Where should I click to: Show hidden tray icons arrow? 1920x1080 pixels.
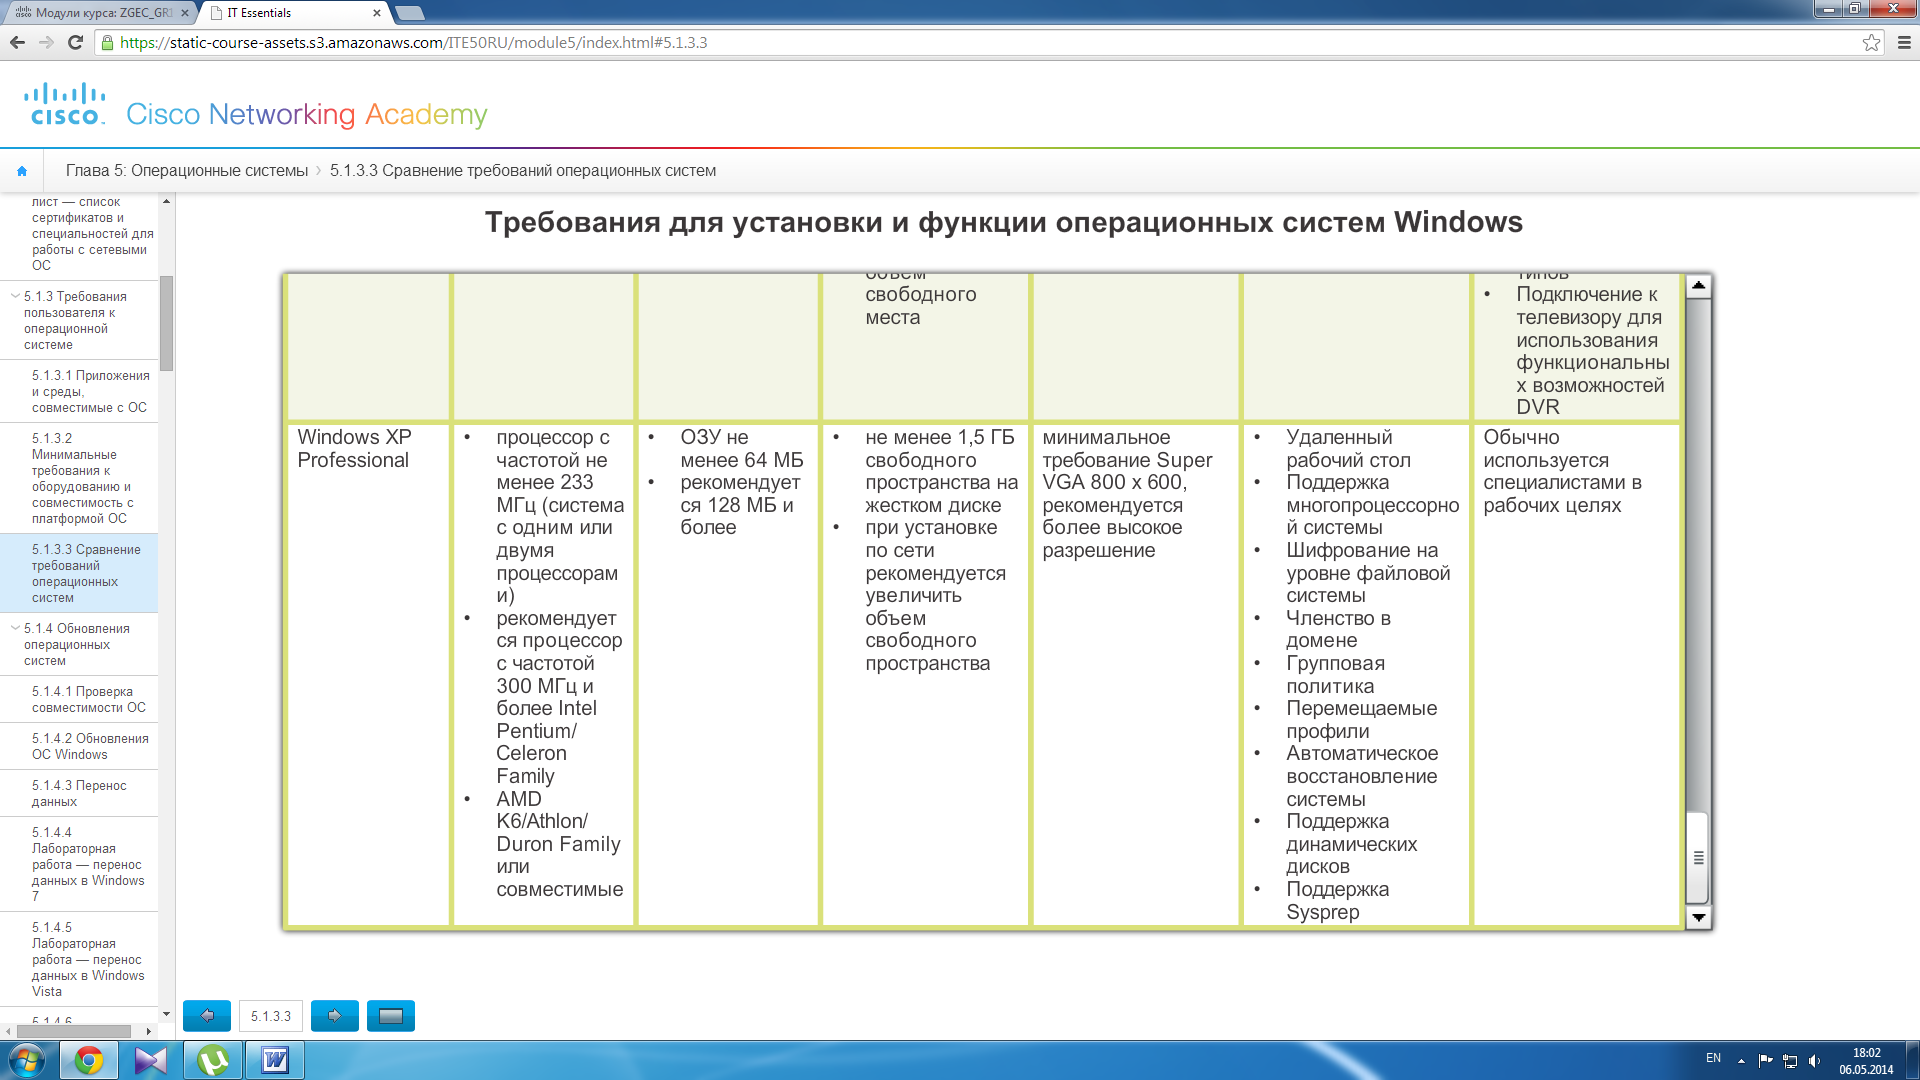pyautogui.click(x=1741, y=1061)
